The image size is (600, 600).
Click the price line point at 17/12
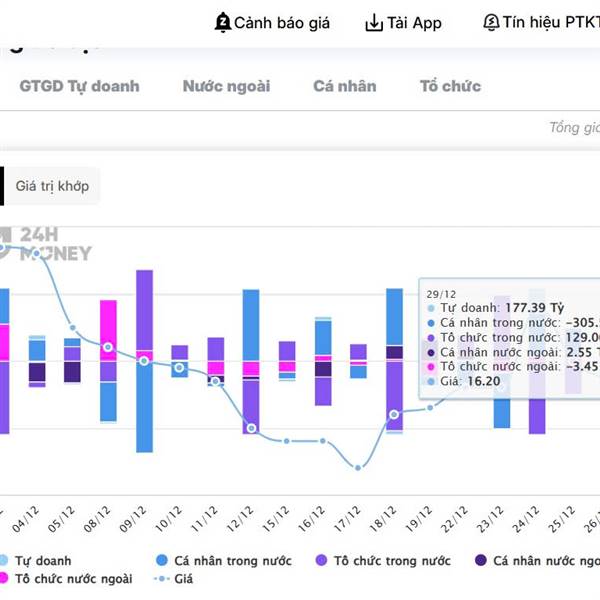358,467
